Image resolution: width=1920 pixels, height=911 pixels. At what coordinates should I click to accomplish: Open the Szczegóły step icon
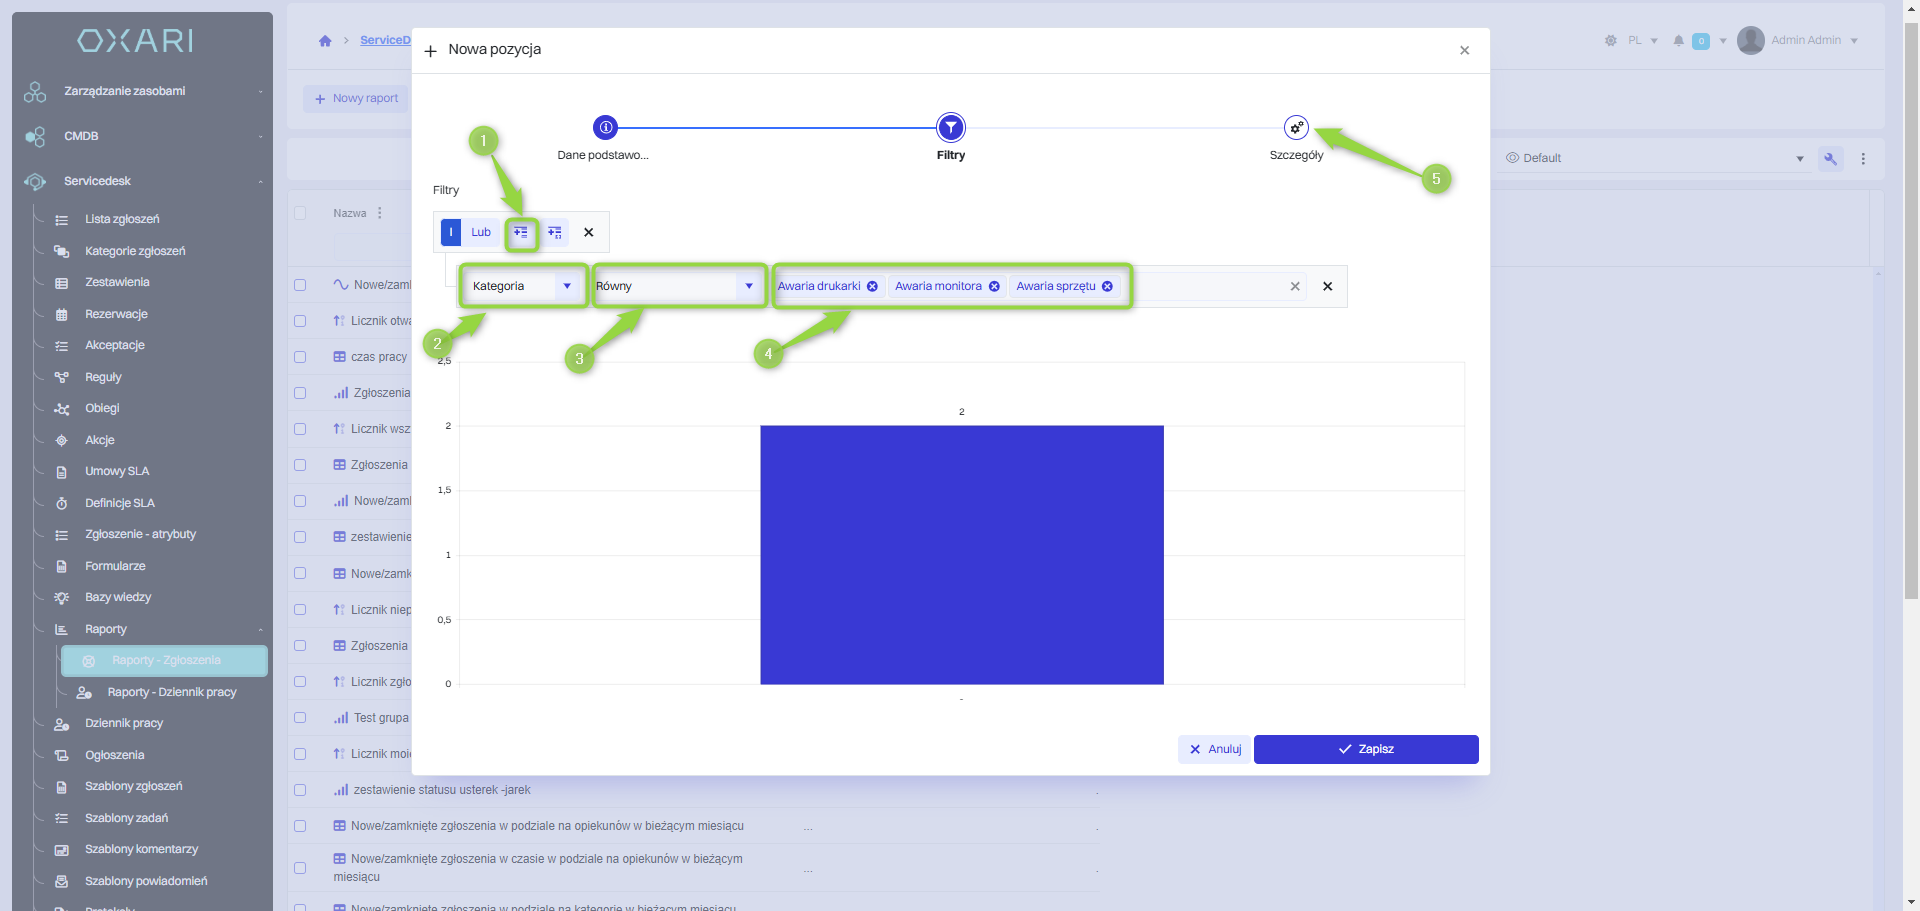[1296, 128]
